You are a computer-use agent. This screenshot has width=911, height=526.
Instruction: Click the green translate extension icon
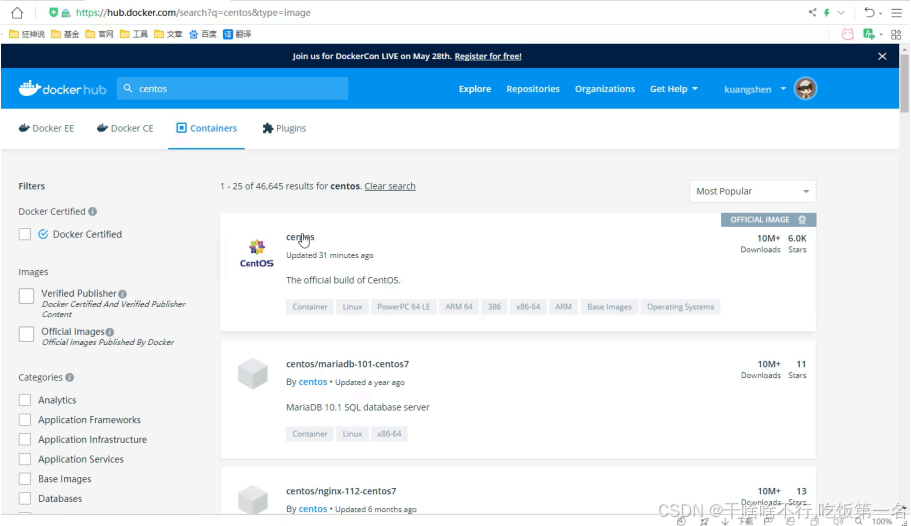(x=869, y=34)
